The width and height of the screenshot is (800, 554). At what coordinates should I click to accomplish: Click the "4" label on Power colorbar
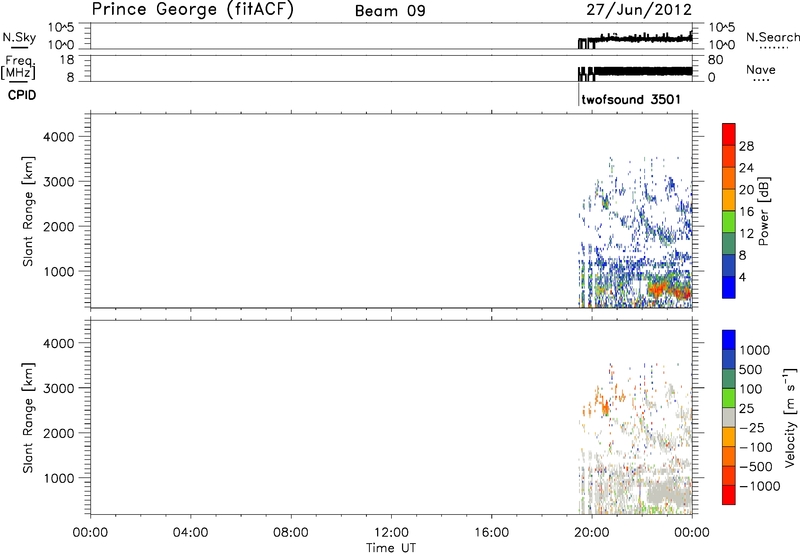(743, 277)
